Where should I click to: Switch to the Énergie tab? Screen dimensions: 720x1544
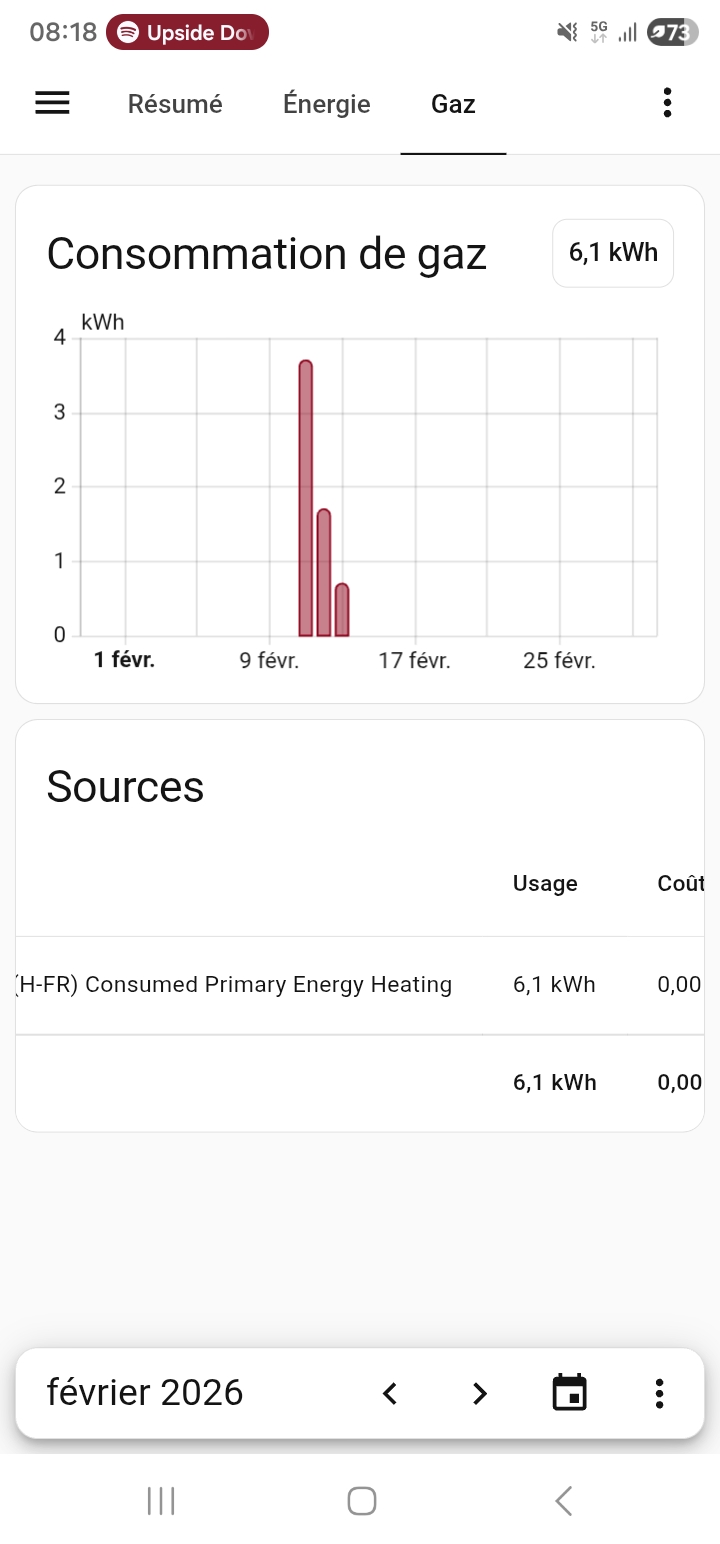[327, 104]
